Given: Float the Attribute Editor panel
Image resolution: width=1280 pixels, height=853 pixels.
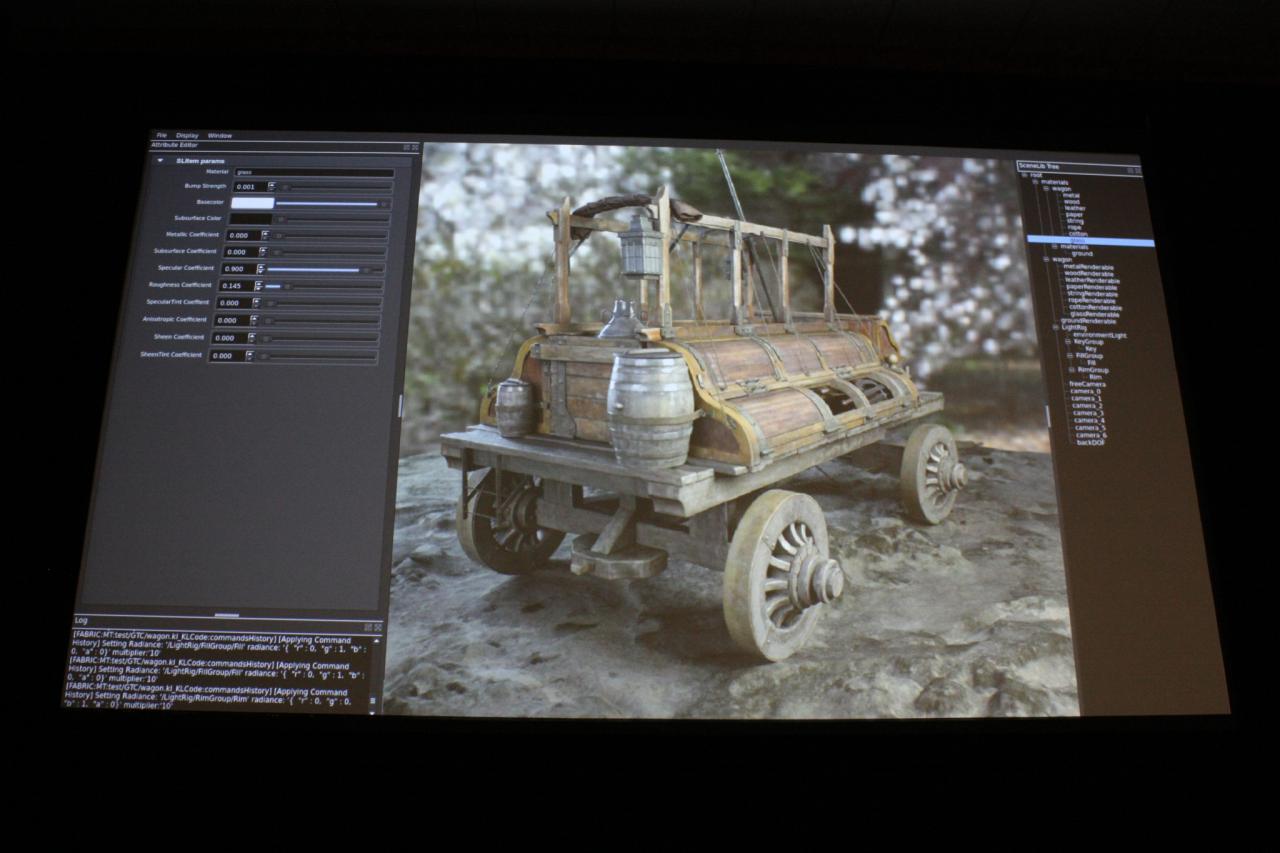Looking at the screenshot, I should pos(406,147).
